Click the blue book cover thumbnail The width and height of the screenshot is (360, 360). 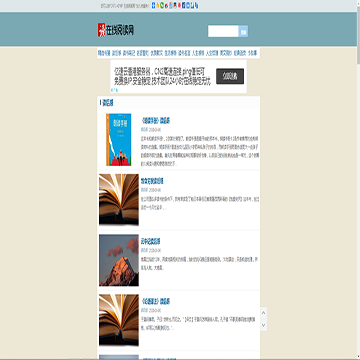click(119, 140)
